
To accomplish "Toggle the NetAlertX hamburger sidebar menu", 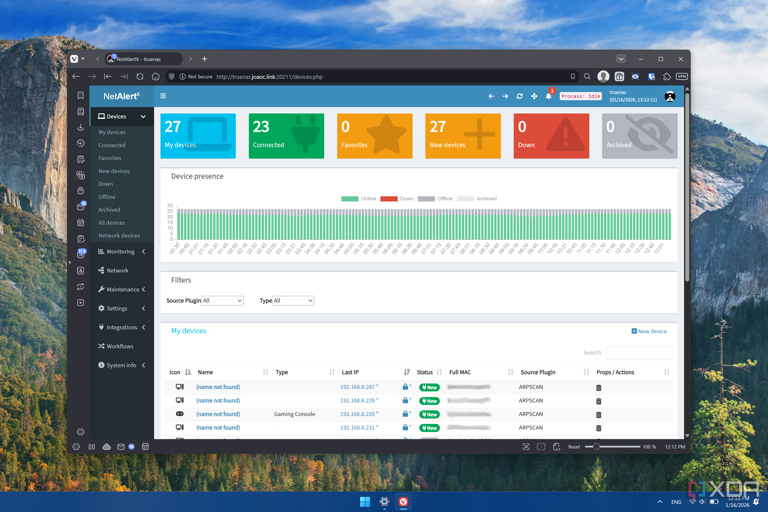I will 163,96.
